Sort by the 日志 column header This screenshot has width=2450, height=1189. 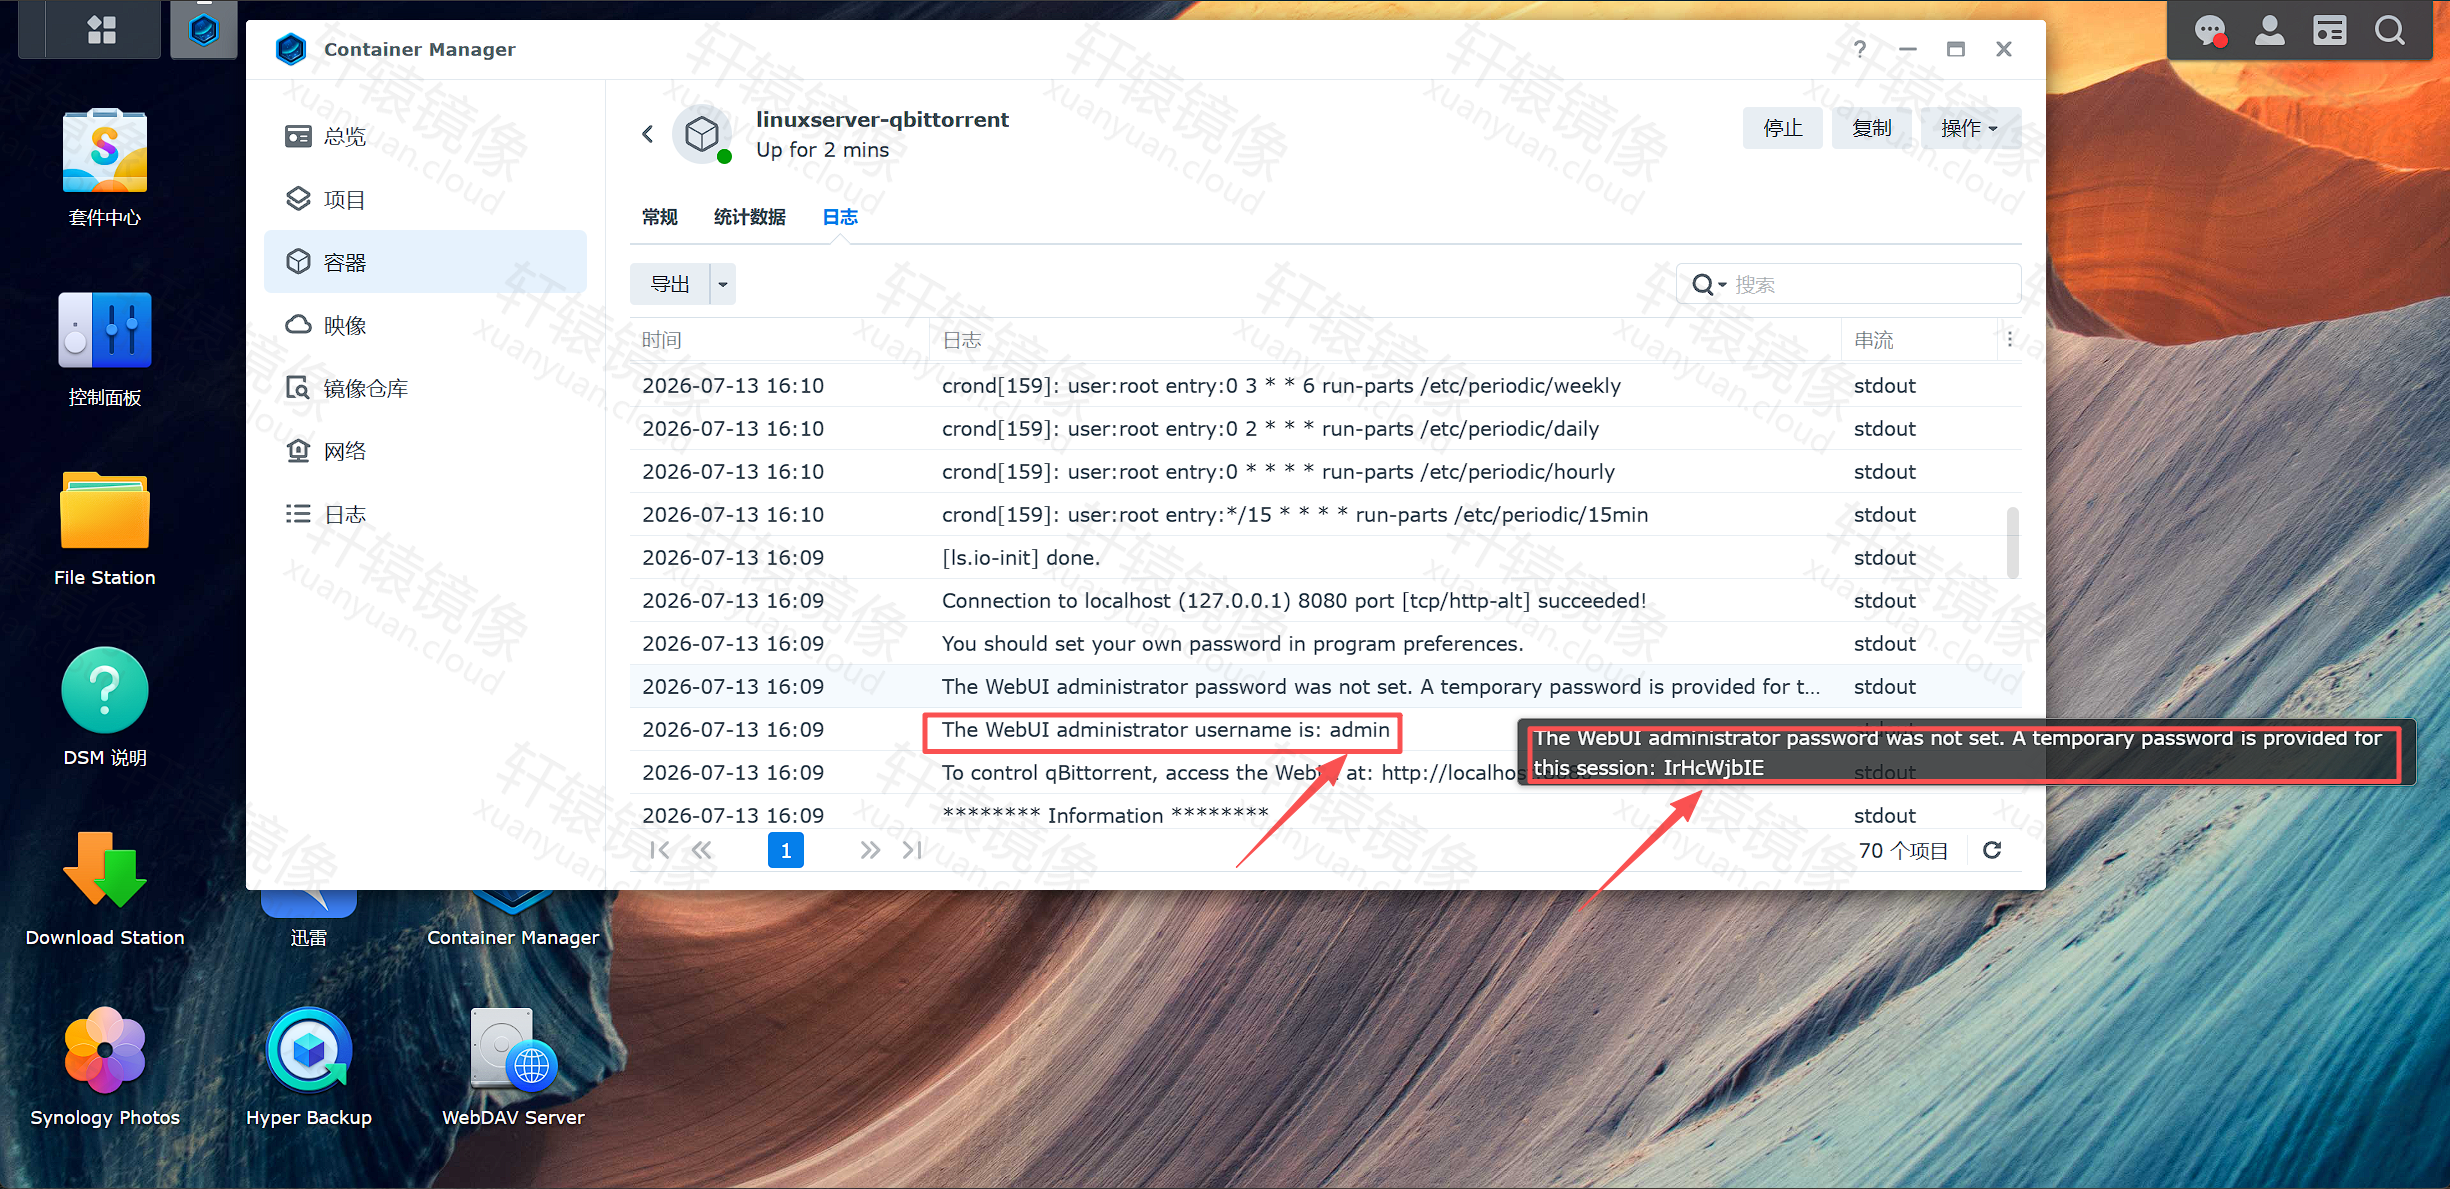click(x=1385, y=340)
